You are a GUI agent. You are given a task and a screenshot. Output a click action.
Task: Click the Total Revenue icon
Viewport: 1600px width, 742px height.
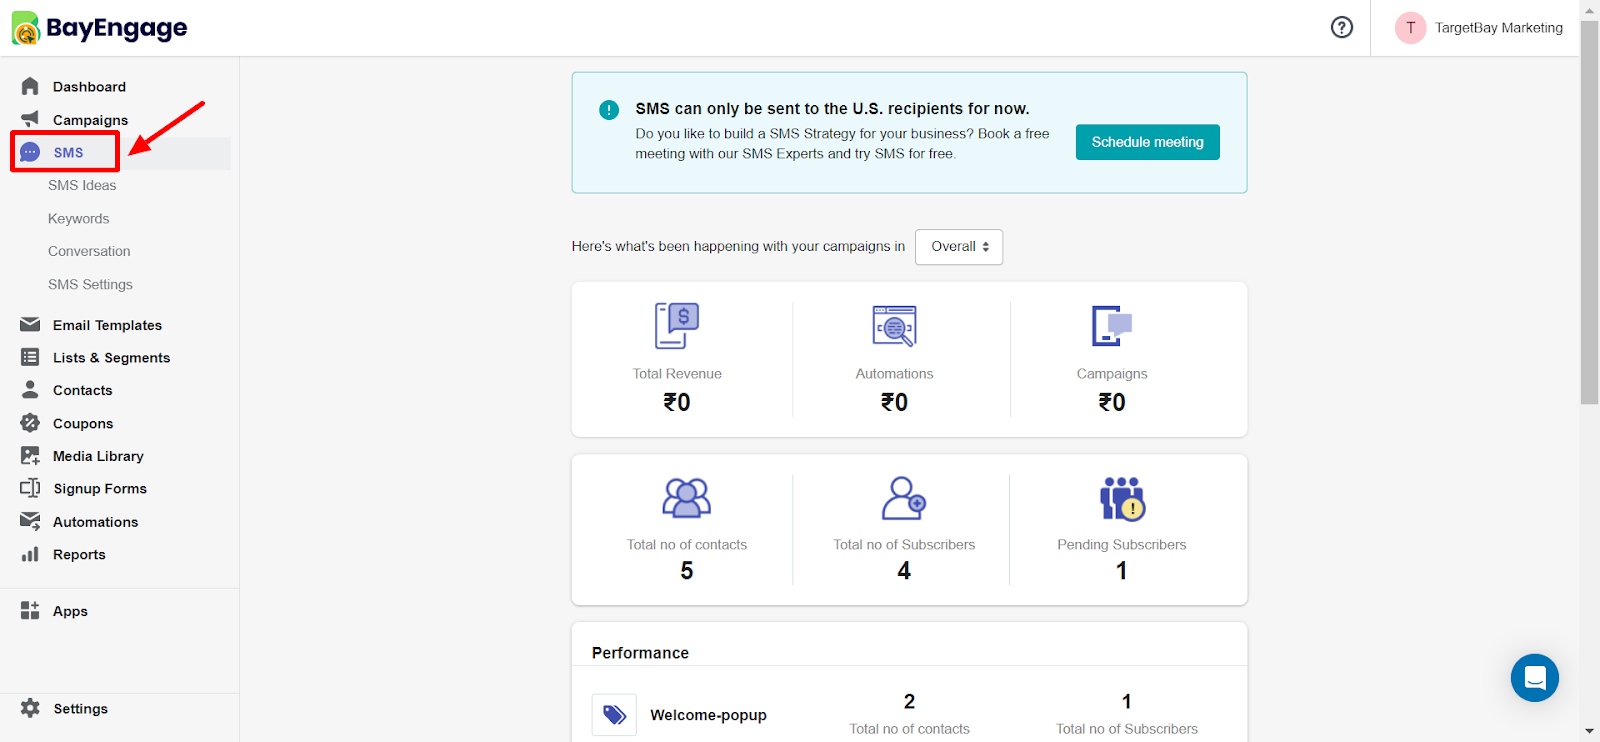coord(677,326)
